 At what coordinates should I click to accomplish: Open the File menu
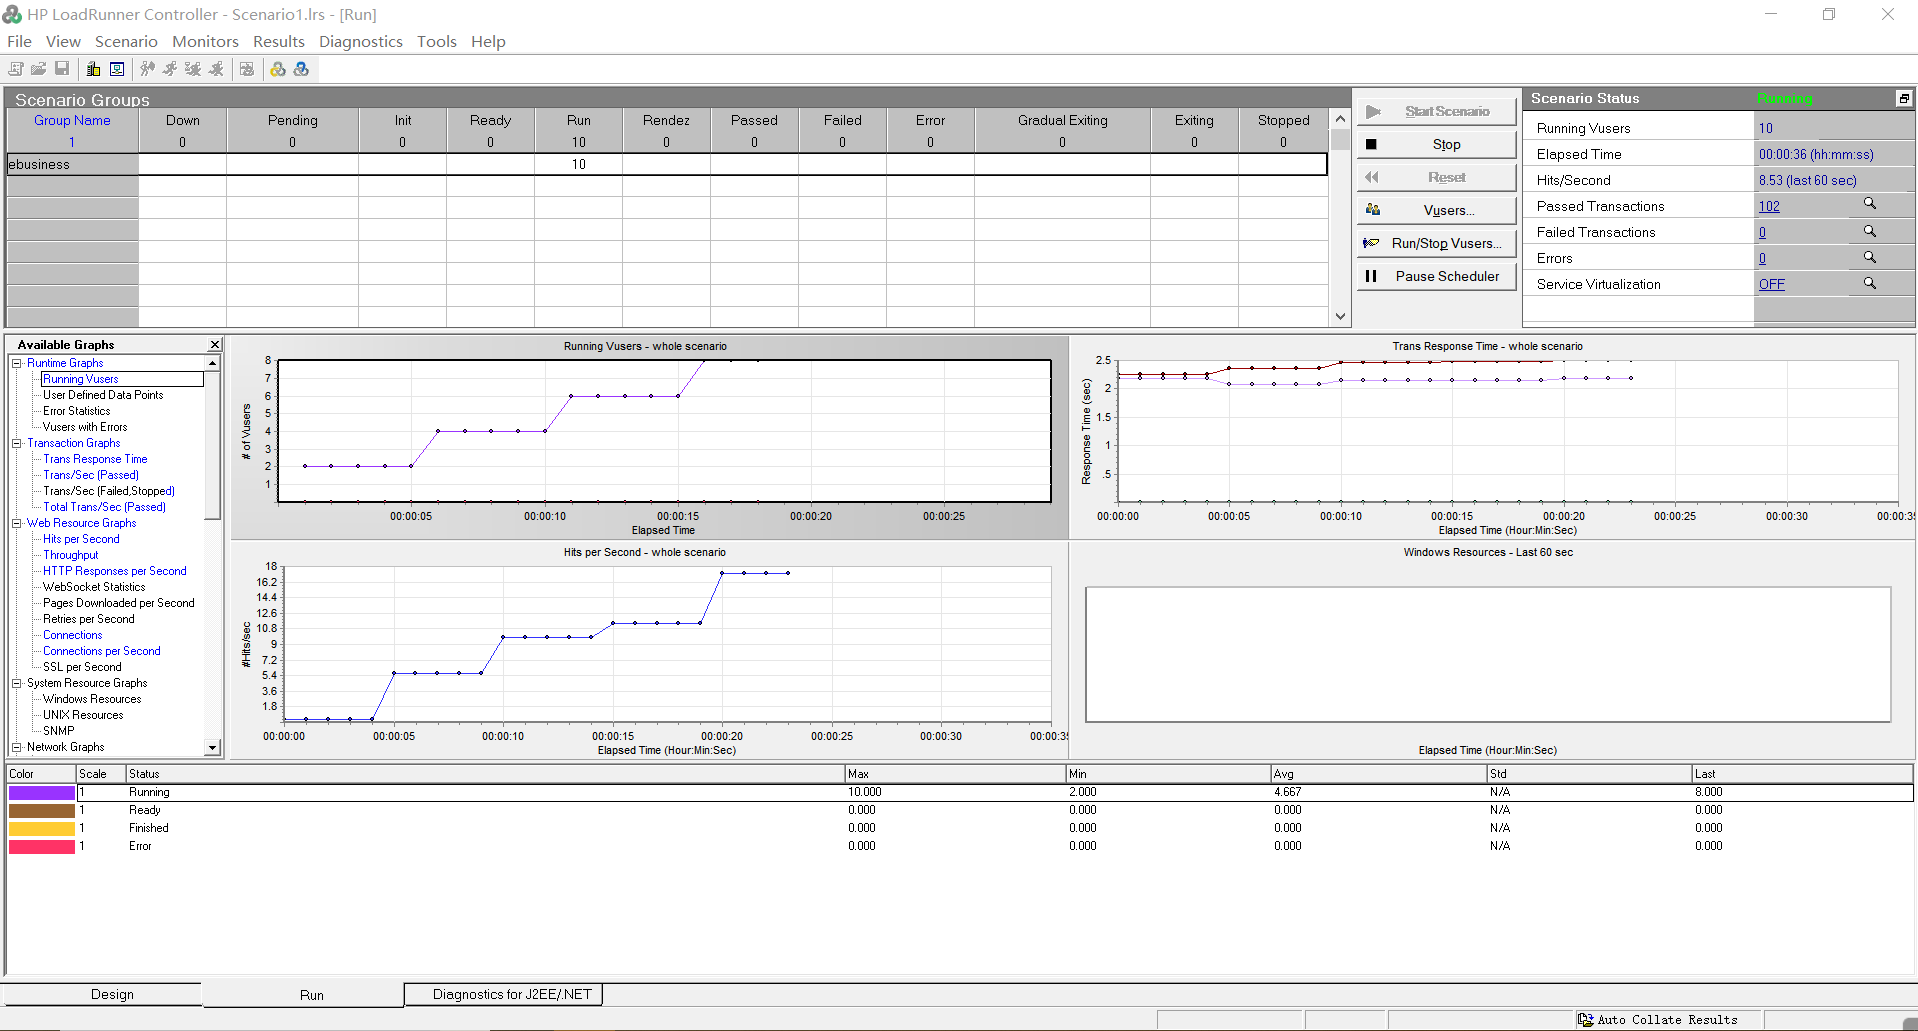pyautogui.click(x=19, y=41)
